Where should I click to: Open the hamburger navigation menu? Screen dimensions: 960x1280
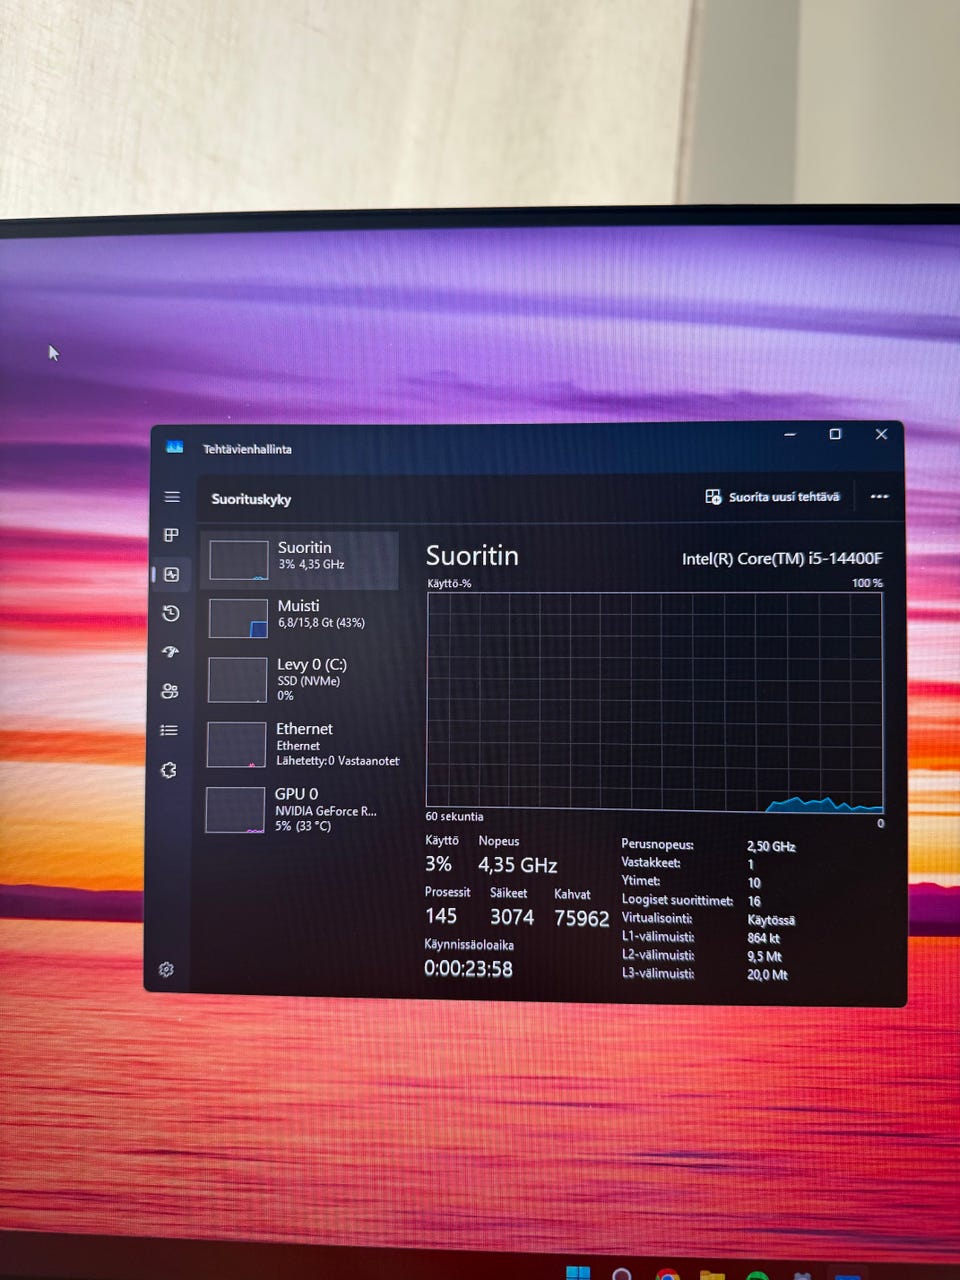click(172, 497)
